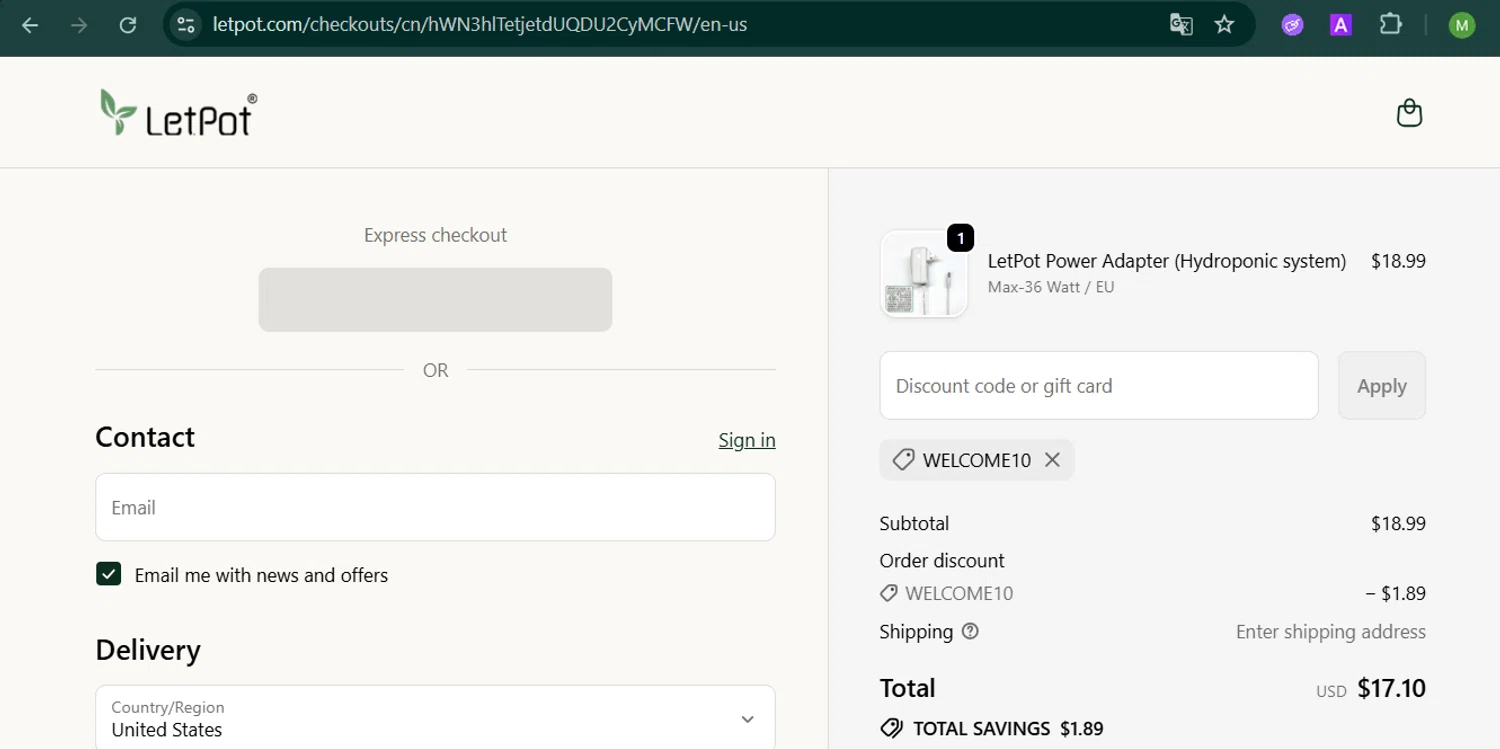Open the green 'M' profile avatar
This screenshot has height=749, width=1500.
1461,25
